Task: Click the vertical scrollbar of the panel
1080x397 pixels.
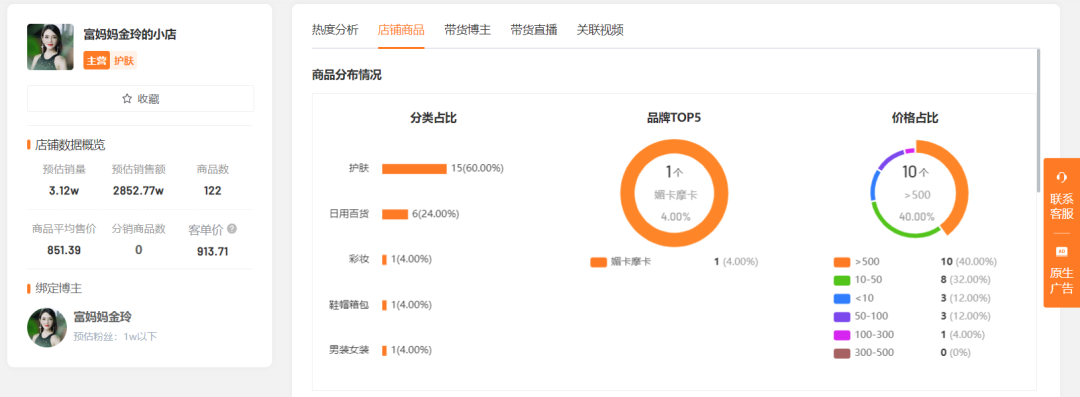Action: pyautogui.click(x=1039, y=121)
